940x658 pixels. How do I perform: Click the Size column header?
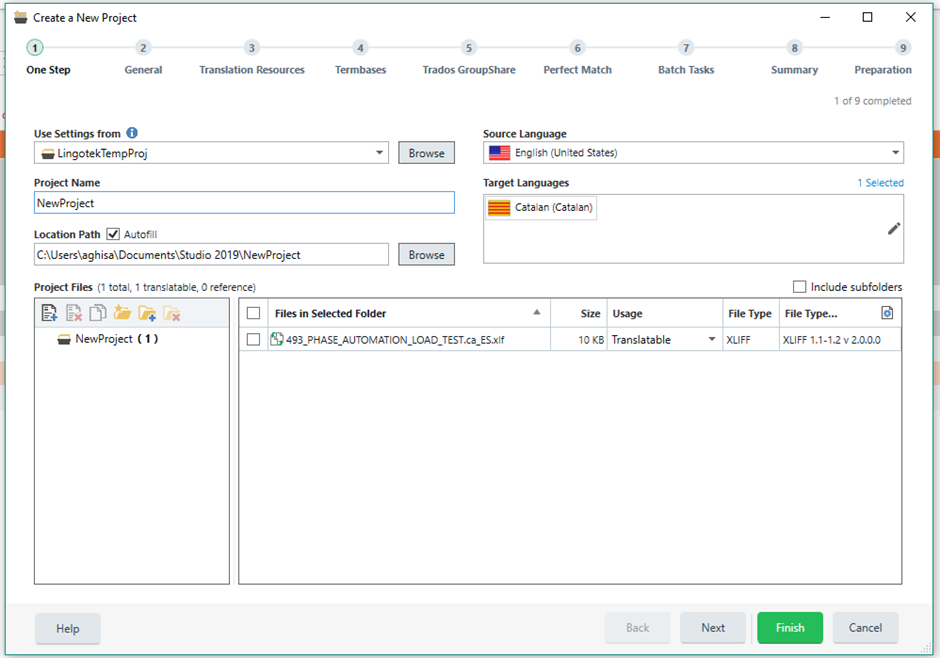pyautogui.click(x=579, y=313)
